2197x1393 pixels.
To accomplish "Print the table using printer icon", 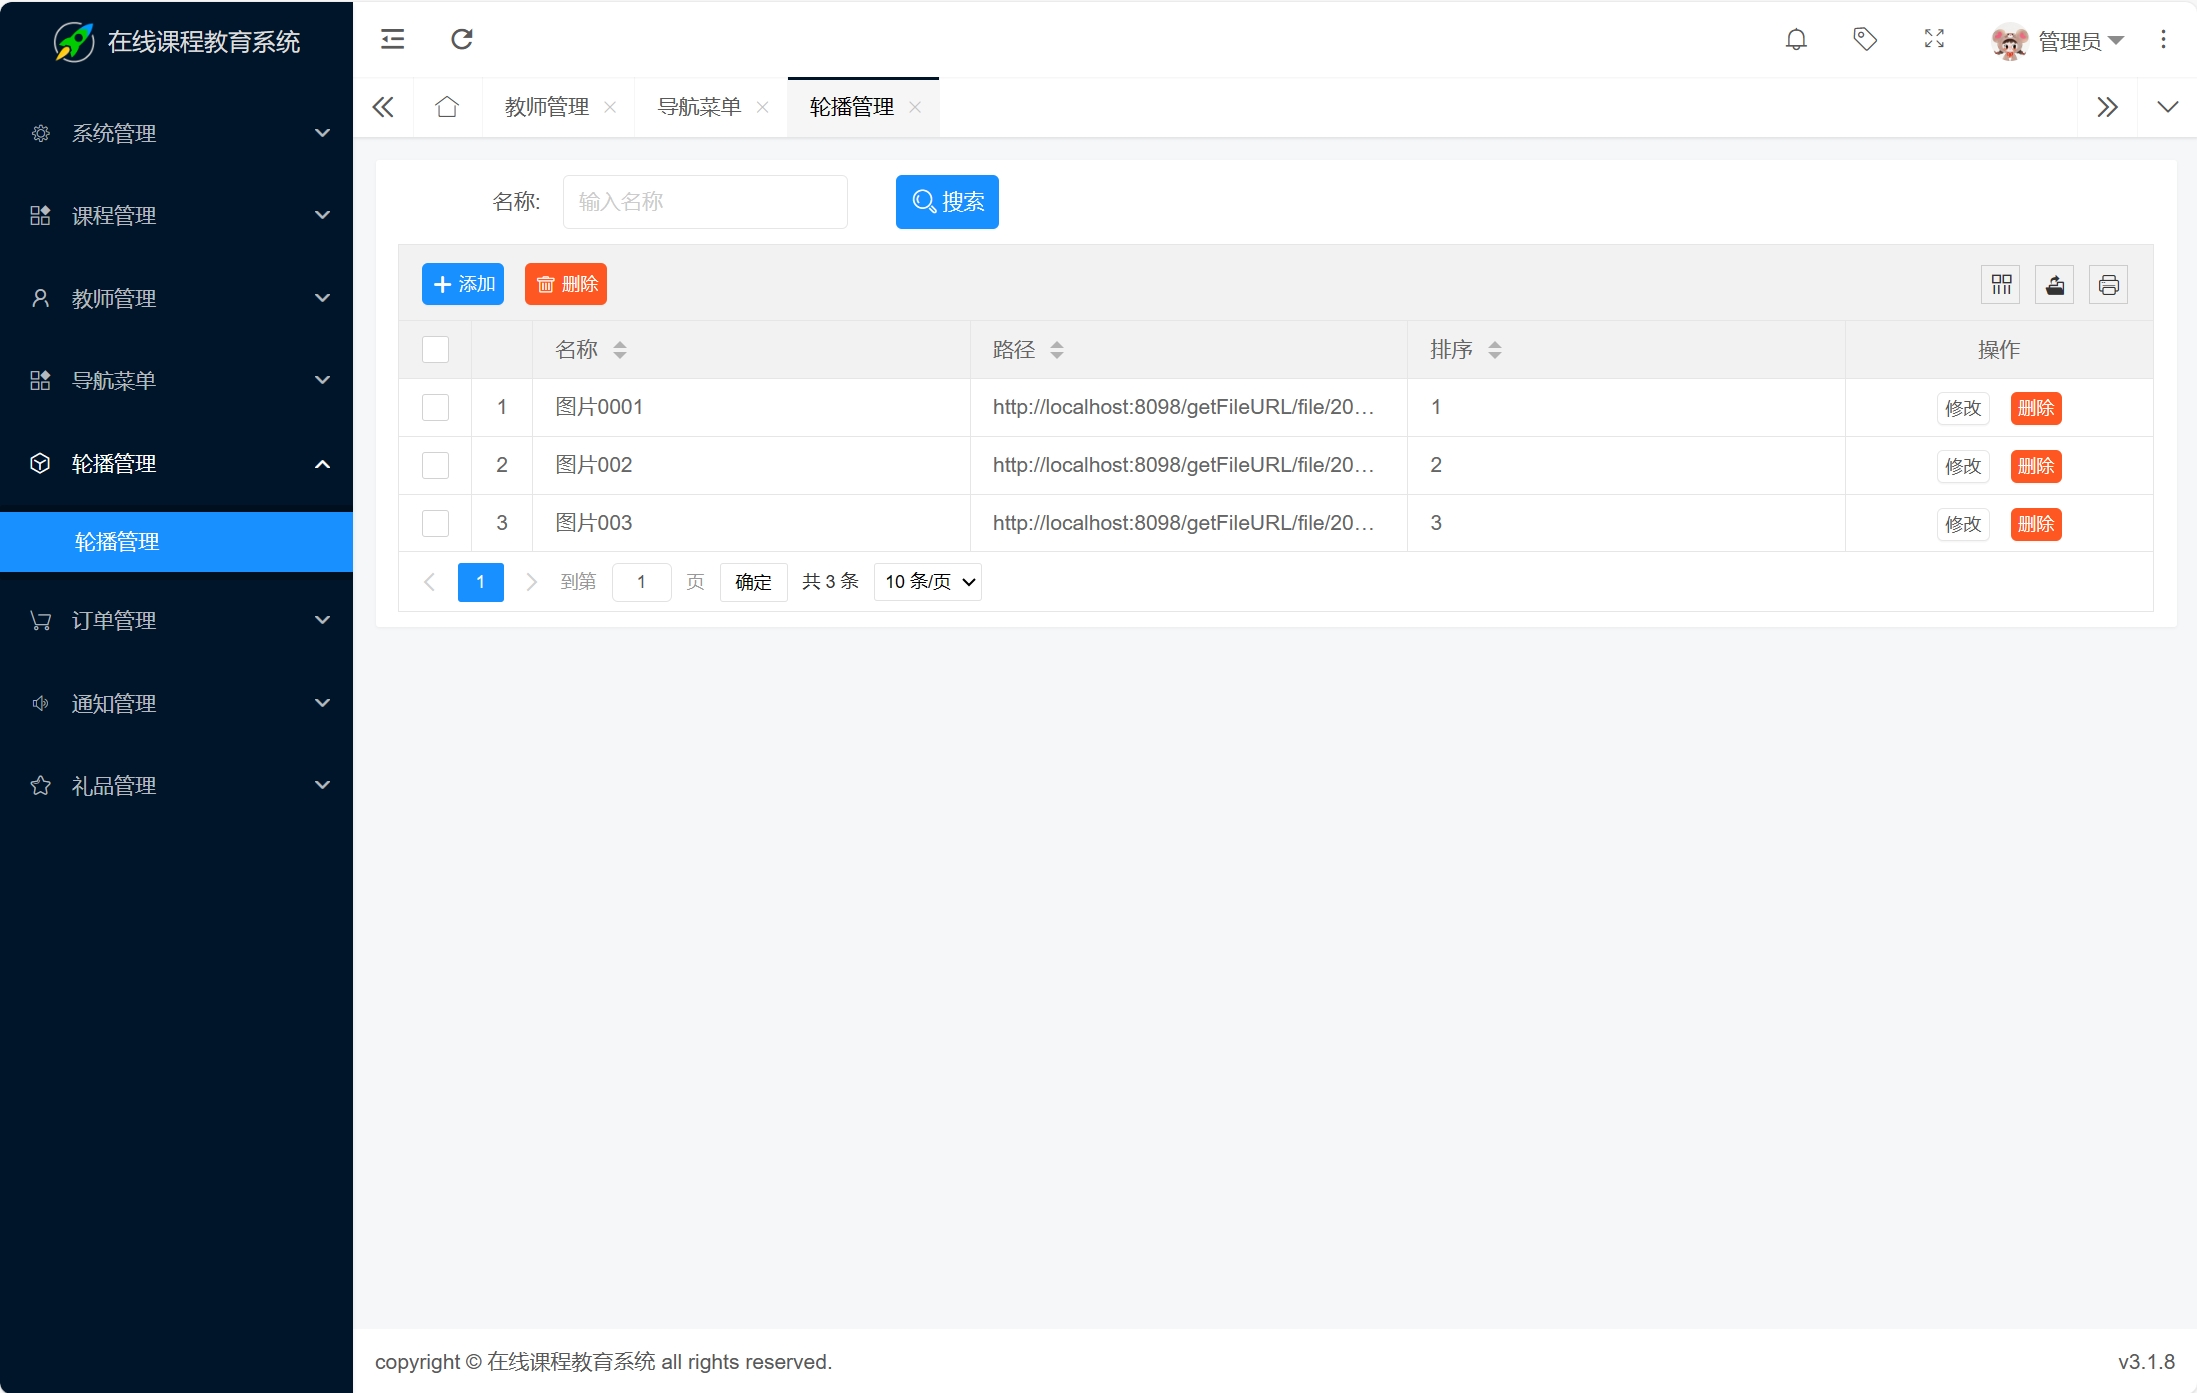I will (x=2108, y=285).
